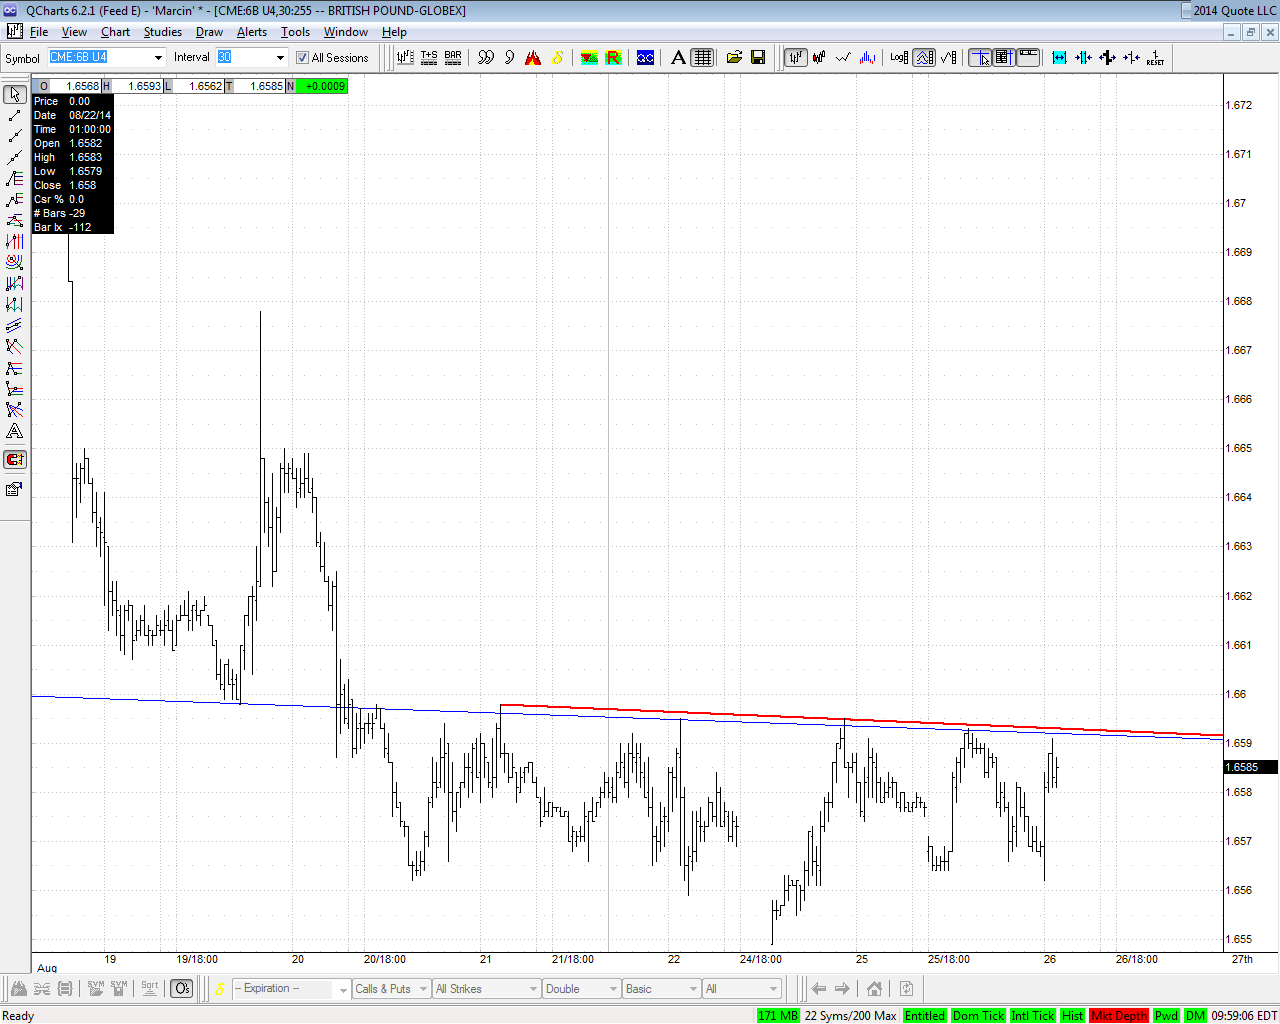Screen dimensions: 1280x1024
Task: Click the red trend line on chart
Action: tap(860, 720)
